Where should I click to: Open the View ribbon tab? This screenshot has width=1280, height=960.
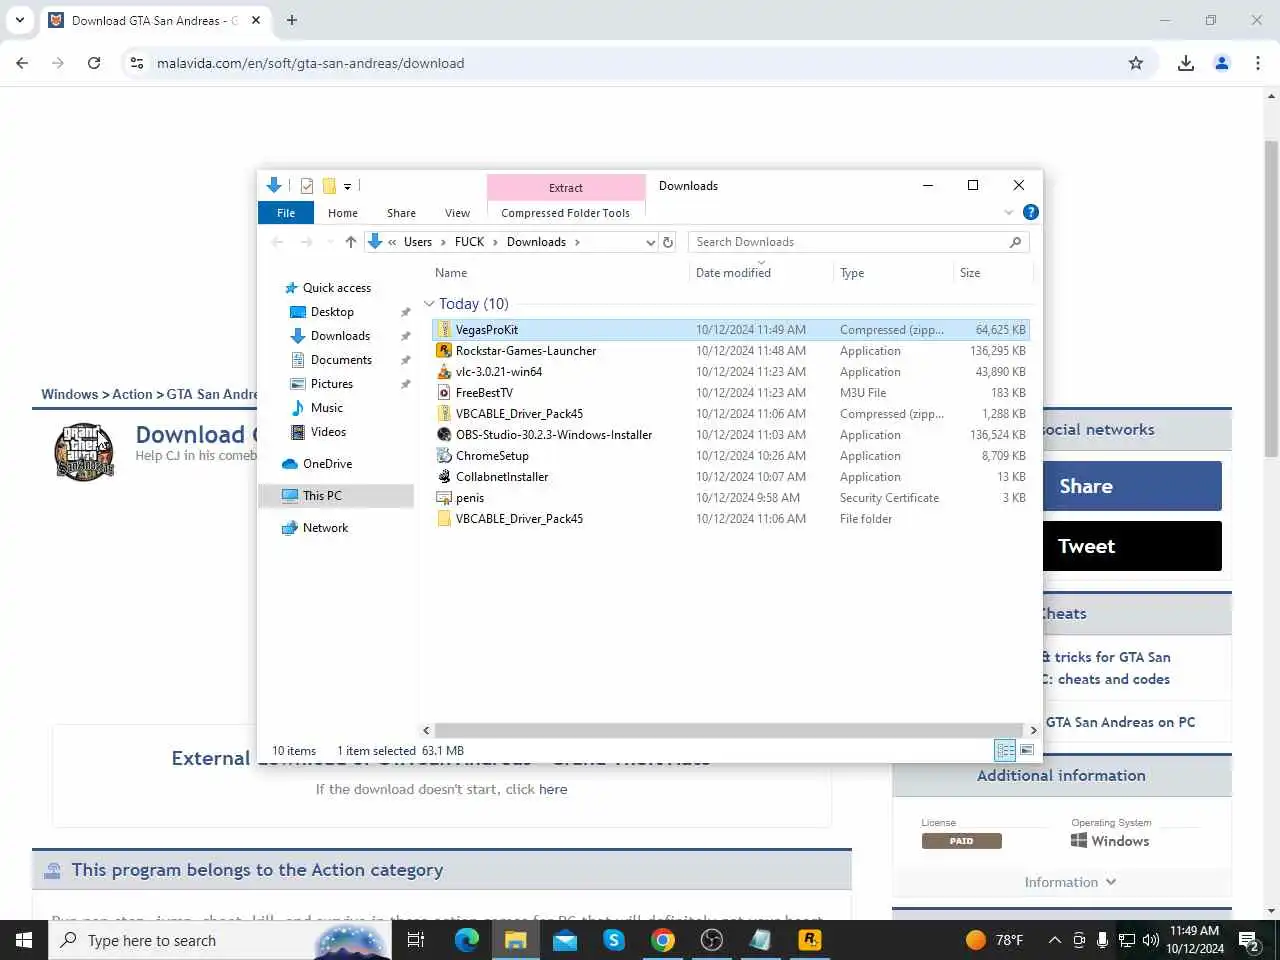[x=457, y=213]
